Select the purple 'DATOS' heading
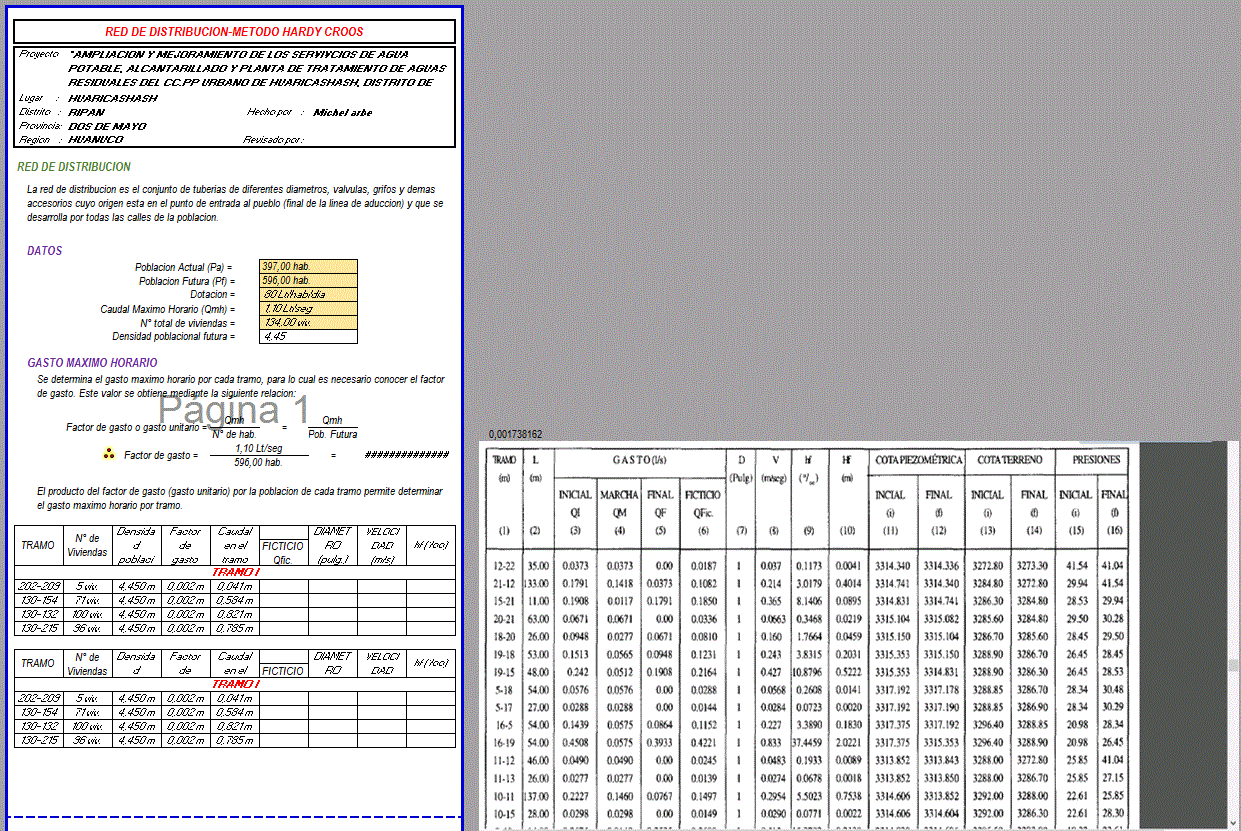Image resolution: width=1241 pixels, height=831 pixels. [x=45, y=251]
